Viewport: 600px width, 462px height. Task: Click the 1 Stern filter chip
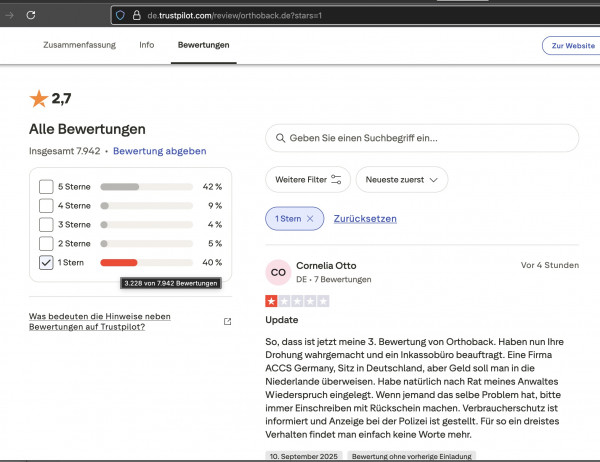point(295,219)
